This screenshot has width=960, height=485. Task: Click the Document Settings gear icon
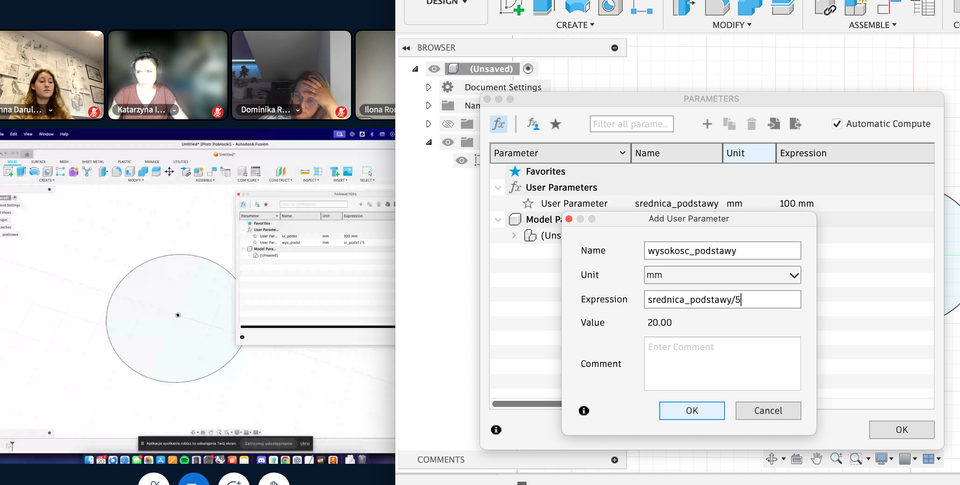point(447,87)
